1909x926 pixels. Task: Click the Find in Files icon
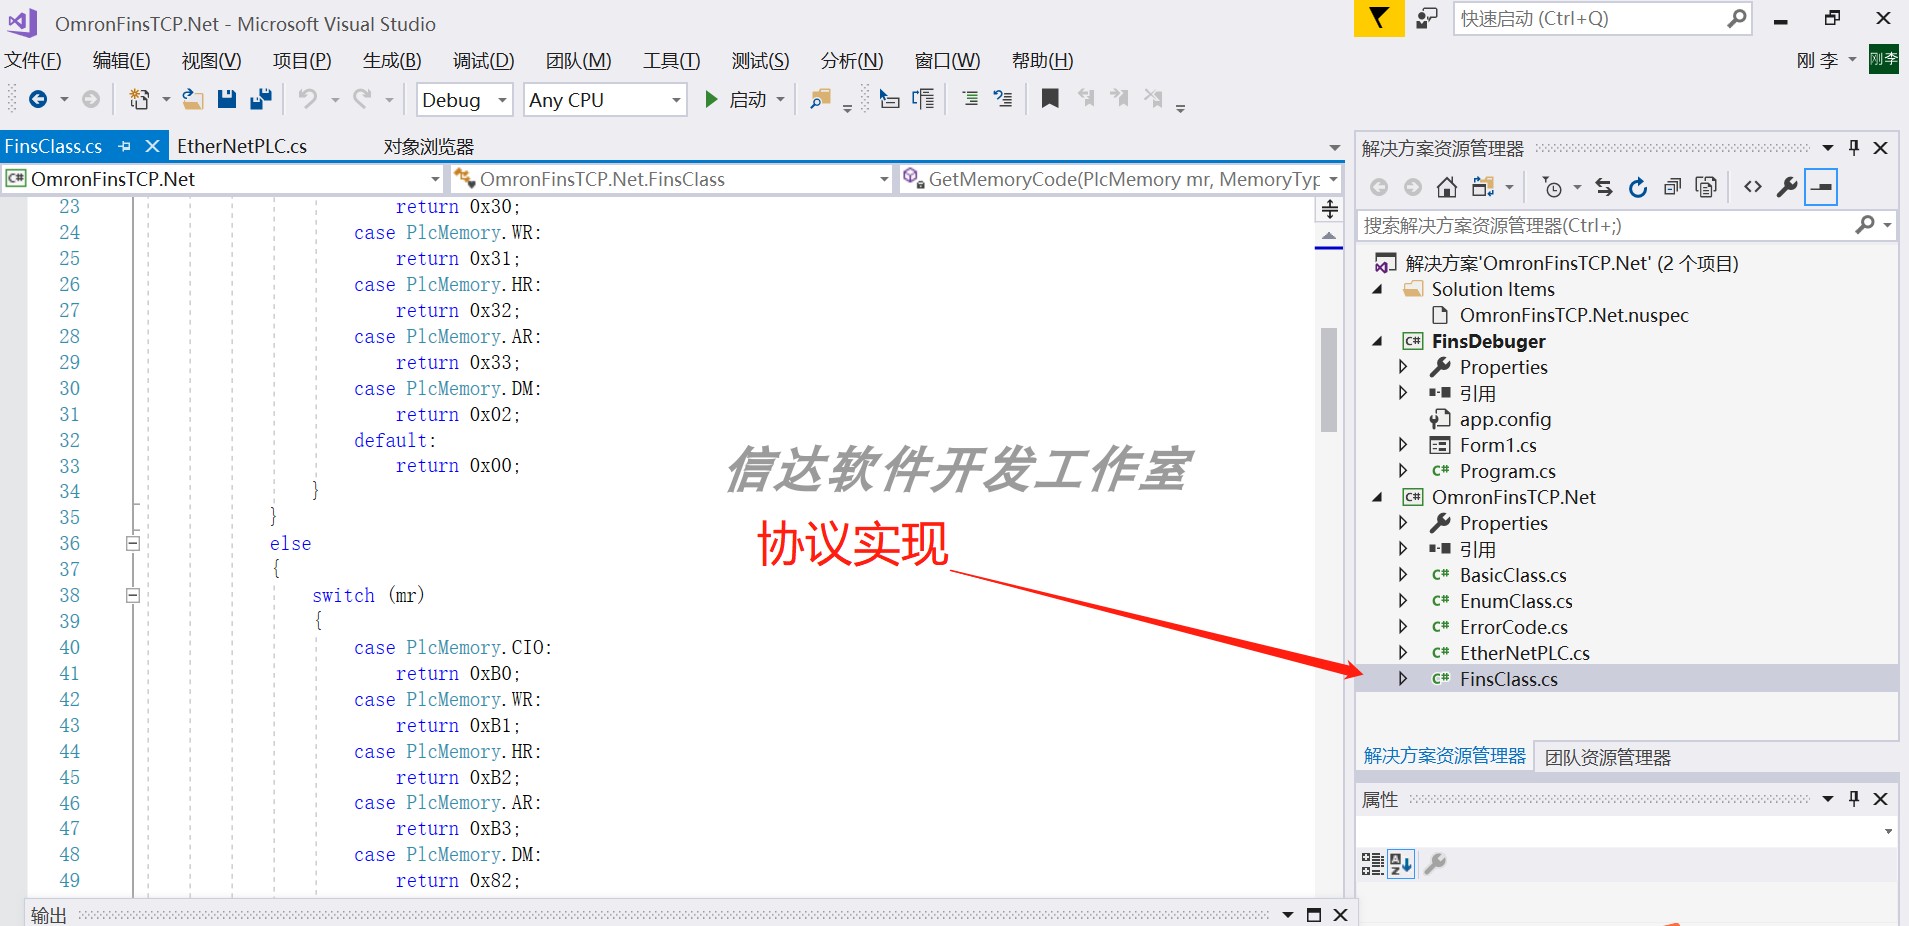[820, 99]
